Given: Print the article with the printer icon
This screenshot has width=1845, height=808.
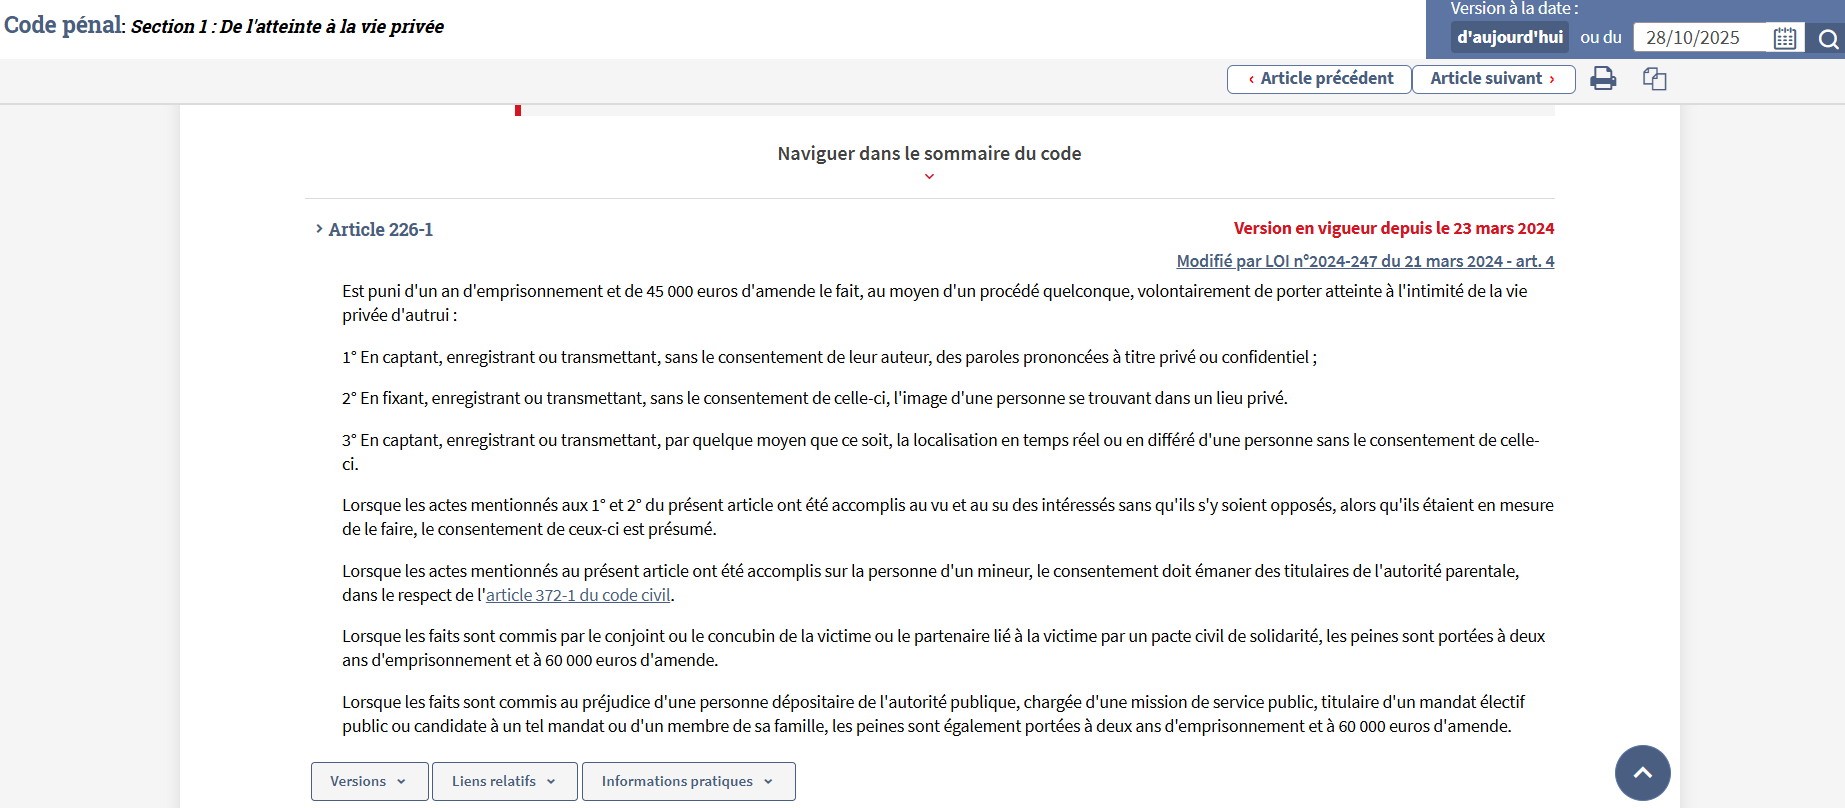Looking at the screenshot, I should point(1603,78).
